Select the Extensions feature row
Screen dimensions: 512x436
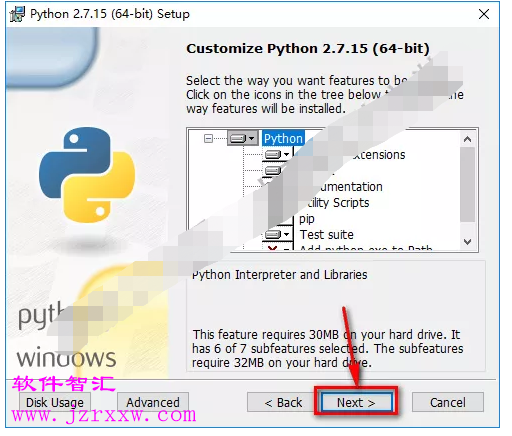[378, 155]
